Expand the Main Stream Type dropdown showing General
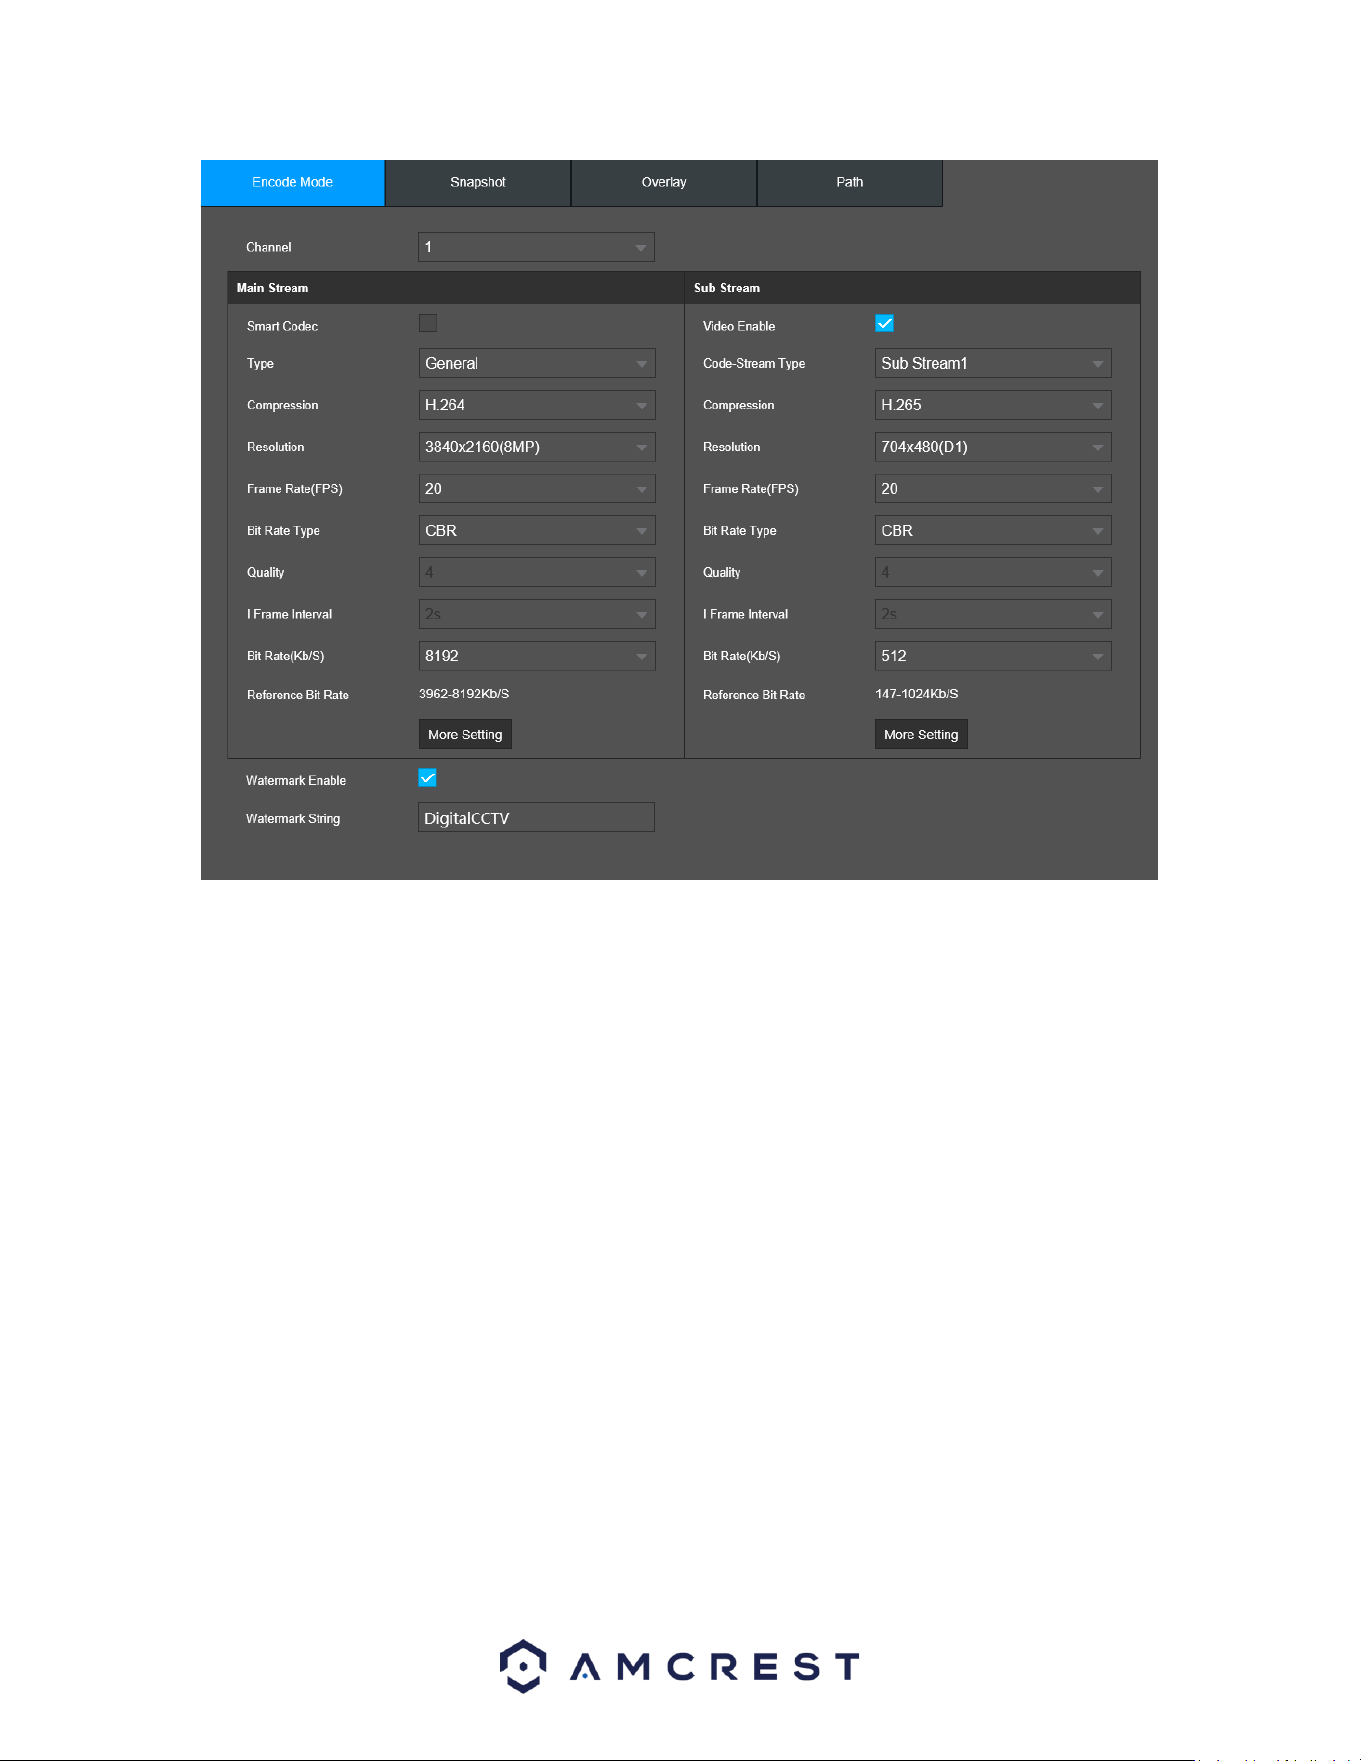1361x1761 pixels. point(537,363)
